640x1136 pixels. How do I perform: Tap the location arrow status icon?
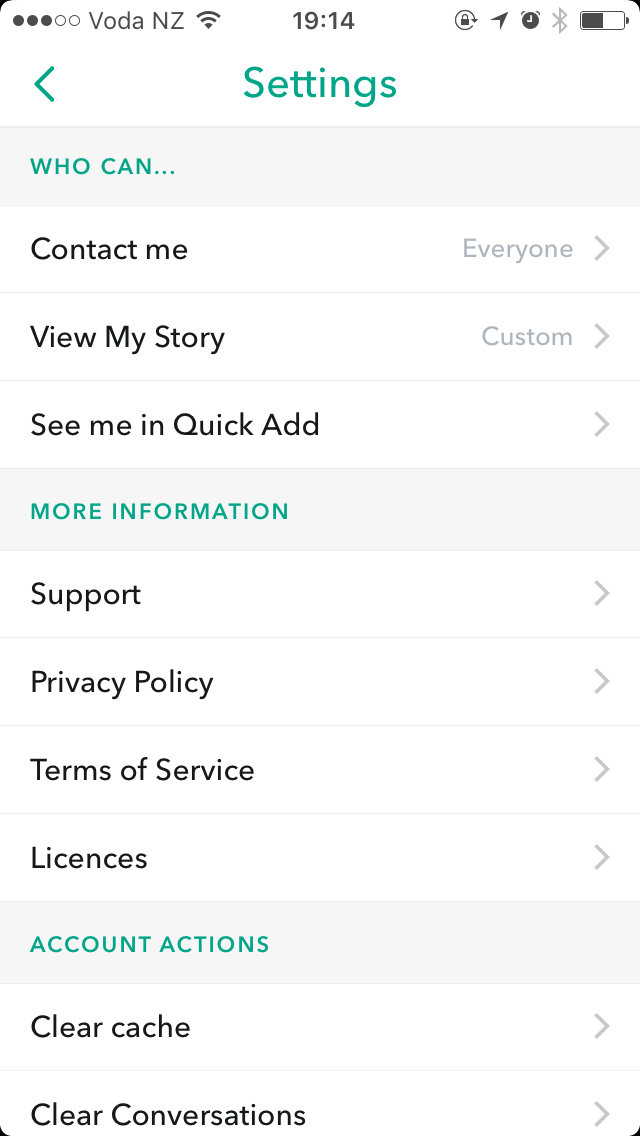[499, 20]
